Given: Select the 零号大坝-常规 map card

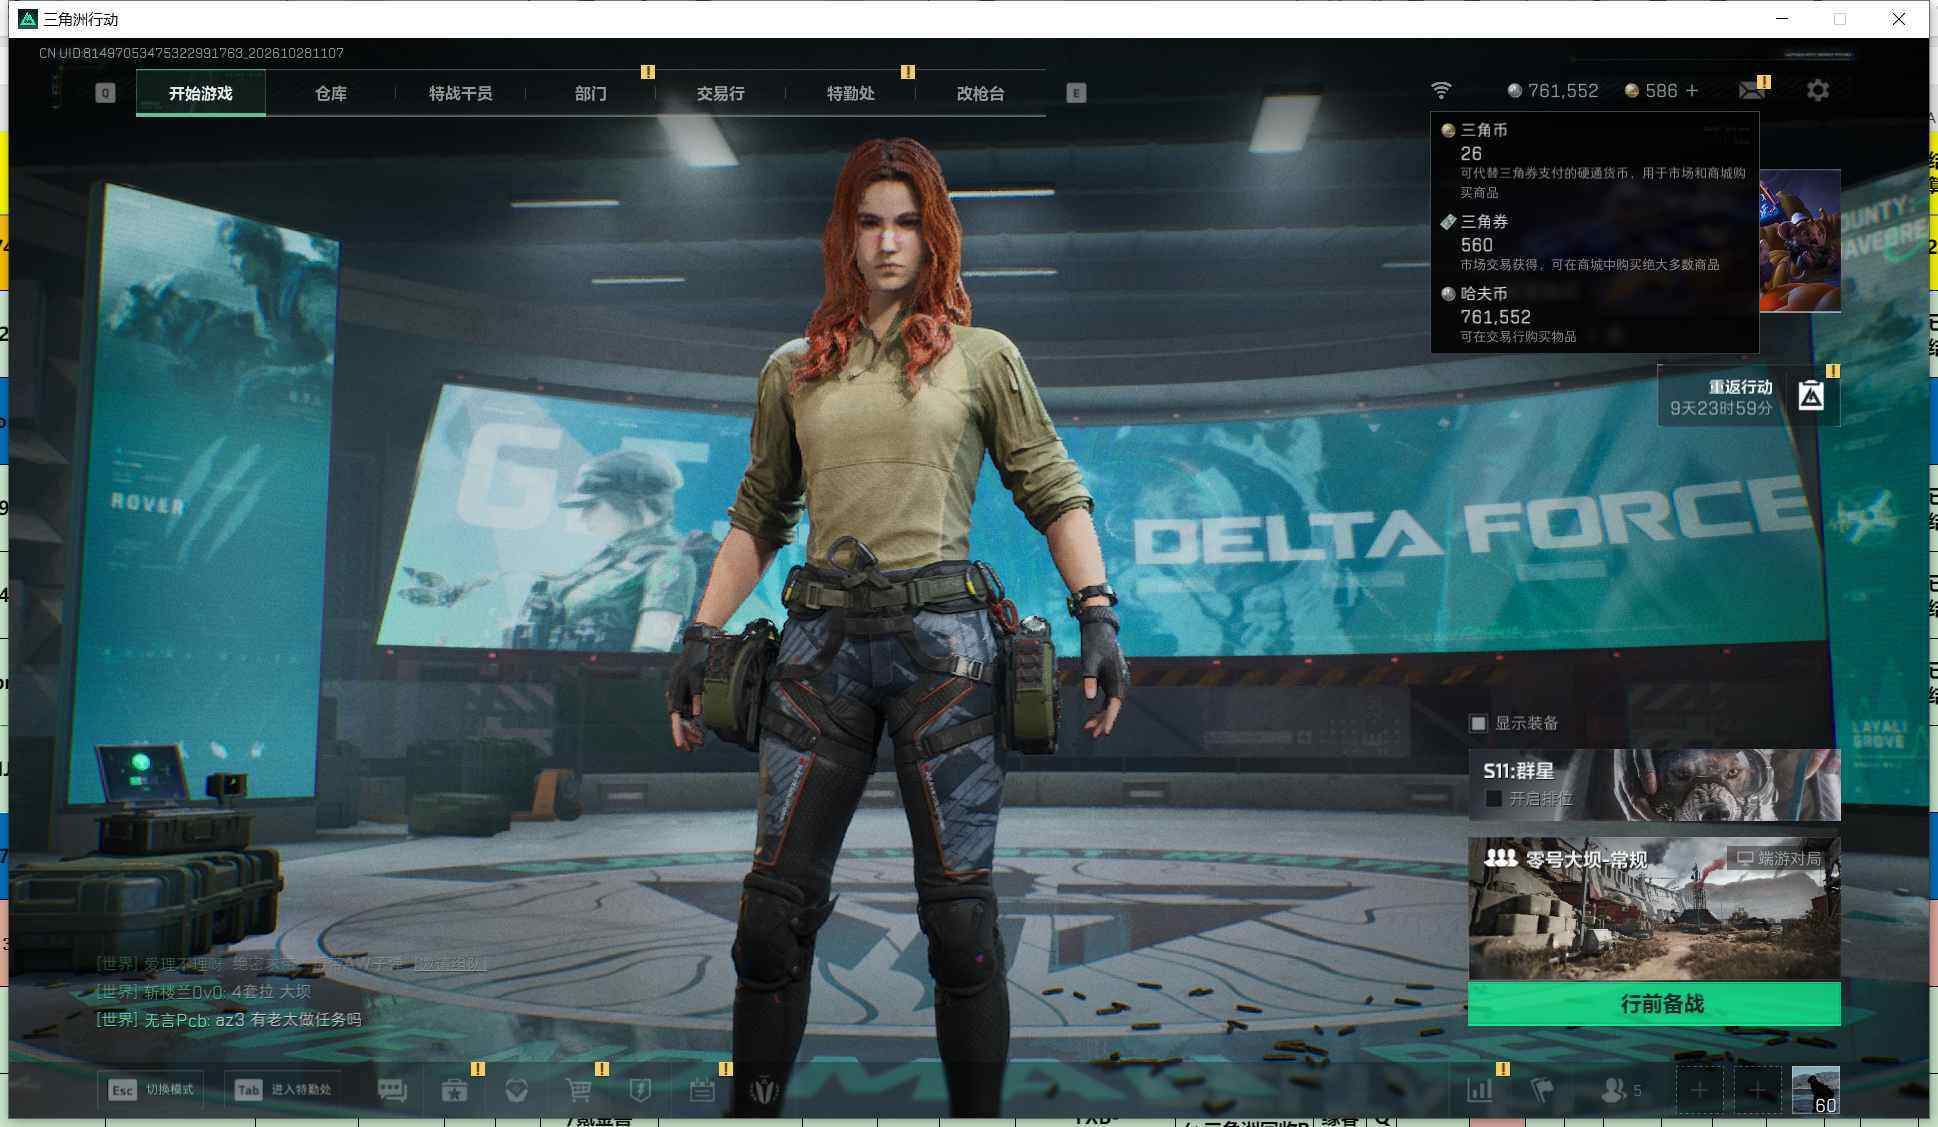Looking at the screenshot, I should (1654, 909).
